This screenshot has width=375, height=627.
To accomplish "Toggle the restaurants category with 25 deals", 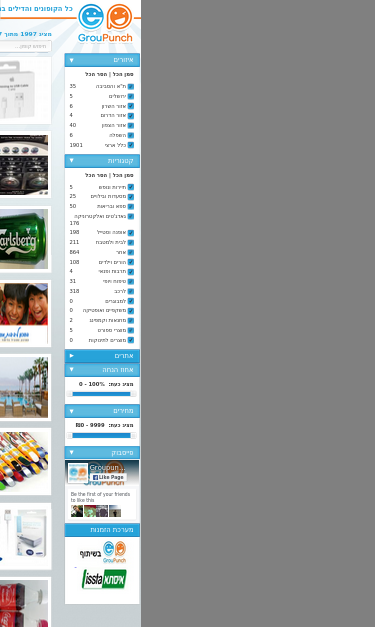I will click(x=131, y=197).
